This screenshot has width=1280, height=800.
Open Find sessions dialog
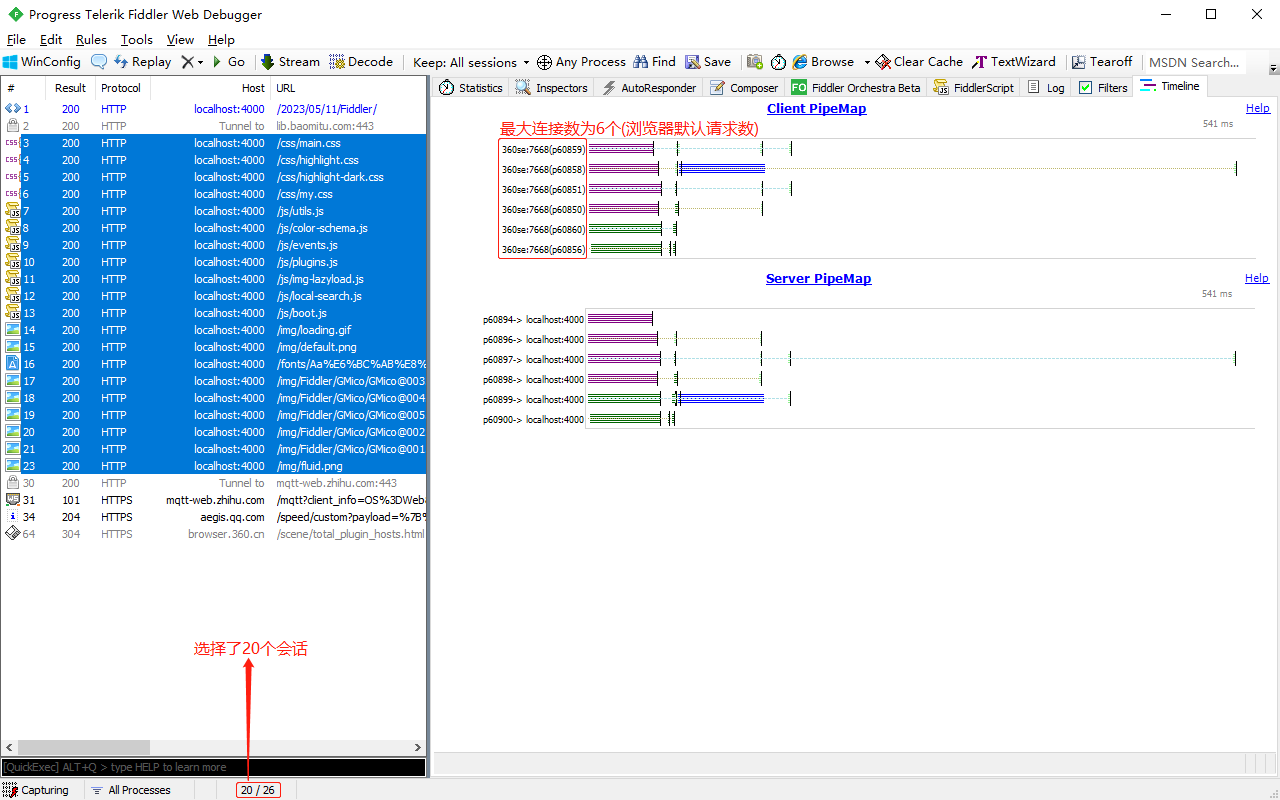(654, 62)
